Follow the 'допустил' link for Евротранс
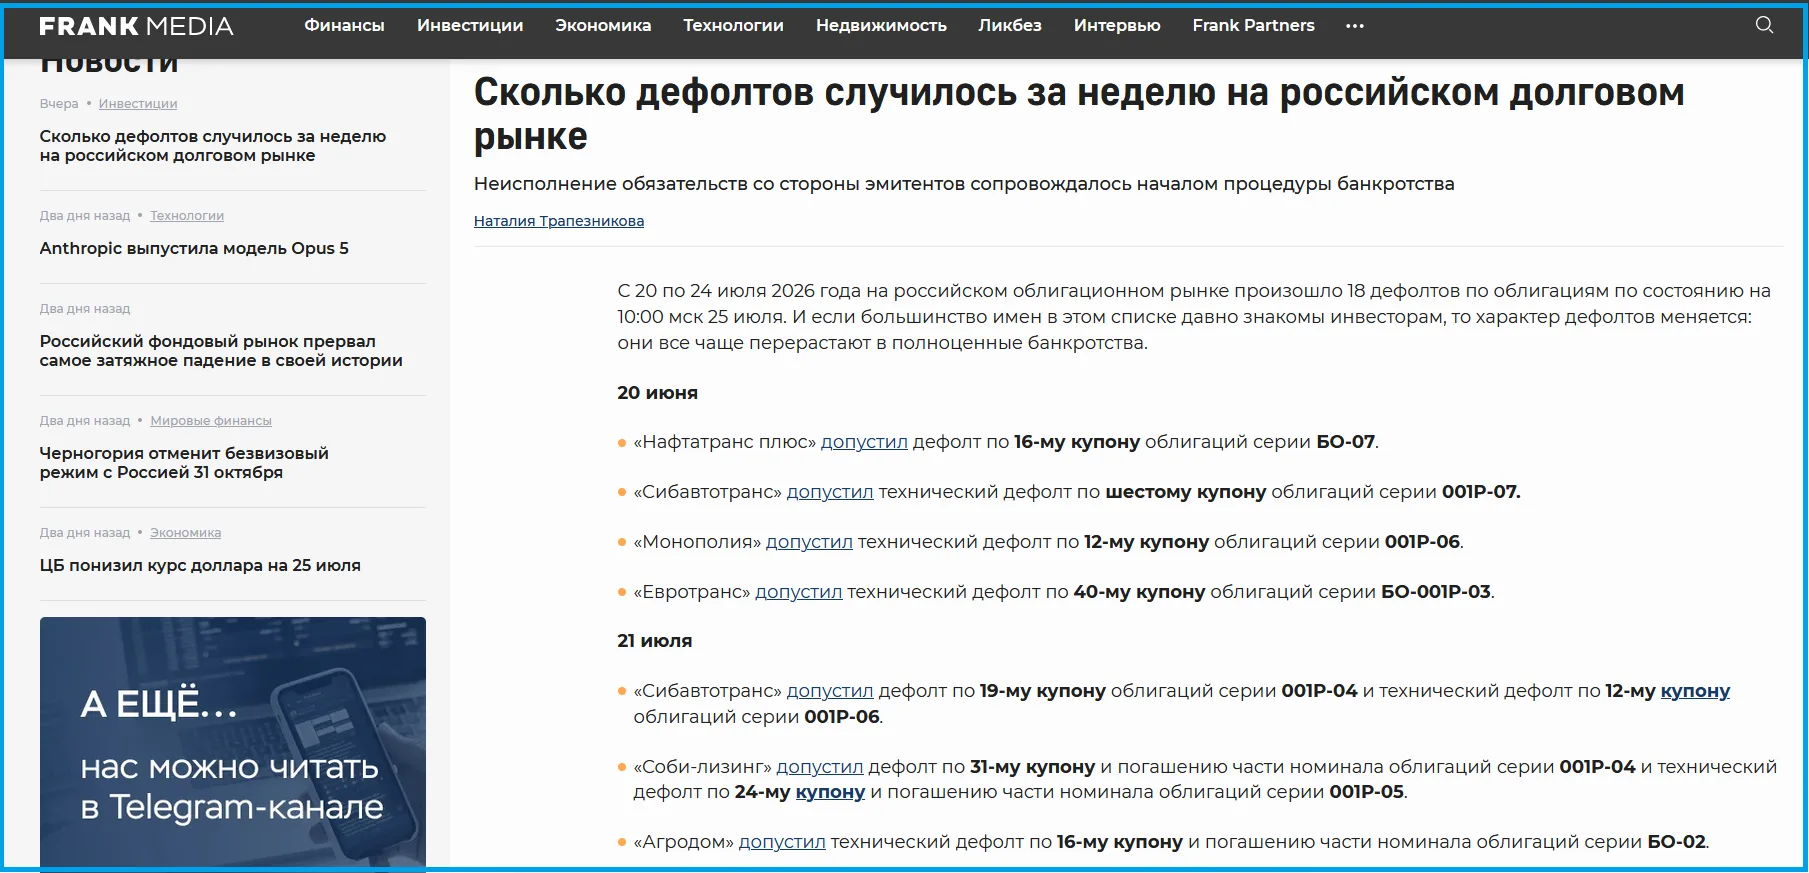The height and width of the screenshot is (873, 1809). (799, 592)
